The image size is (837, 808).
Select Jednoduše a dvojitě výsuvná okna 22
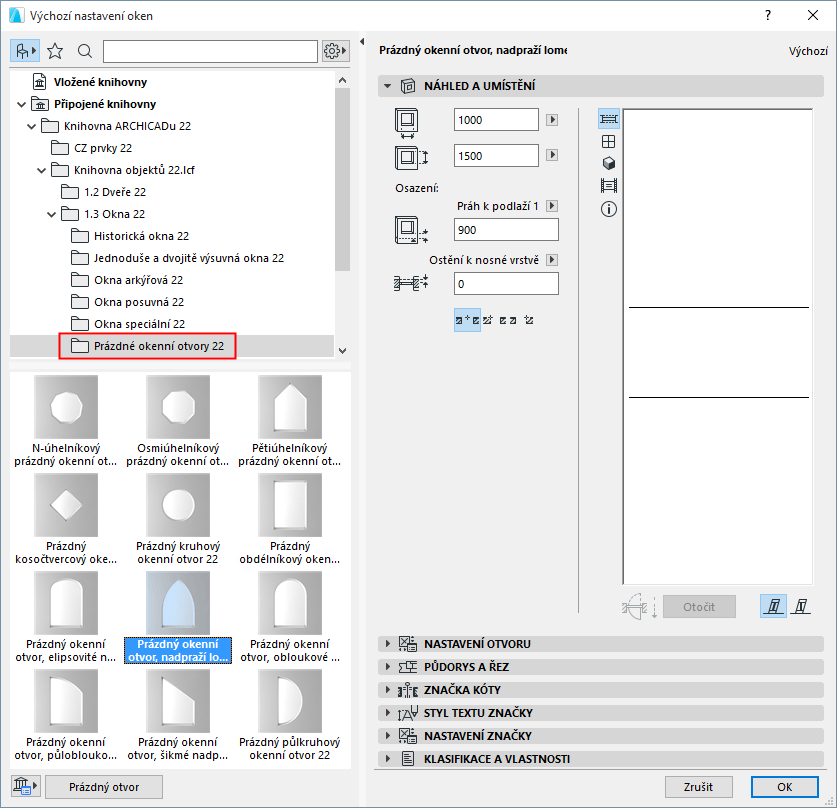pyautogui.click(x=188, y=258)
